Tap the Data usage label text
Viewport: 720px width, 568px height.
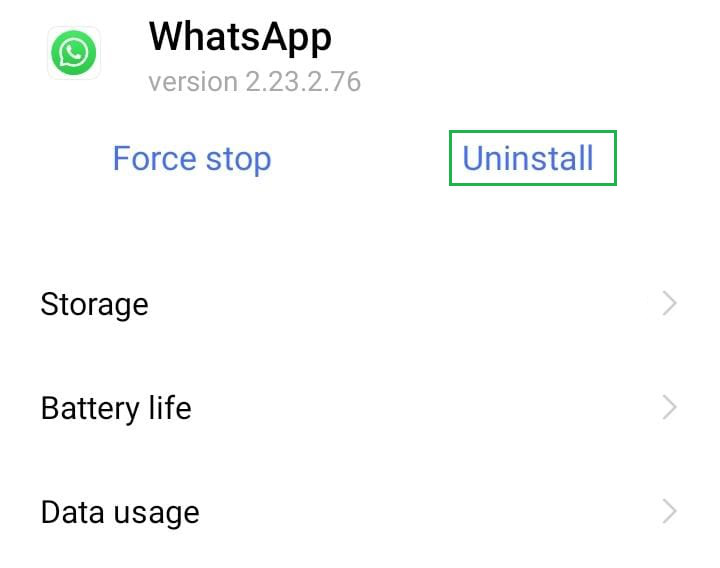[120, 512]
